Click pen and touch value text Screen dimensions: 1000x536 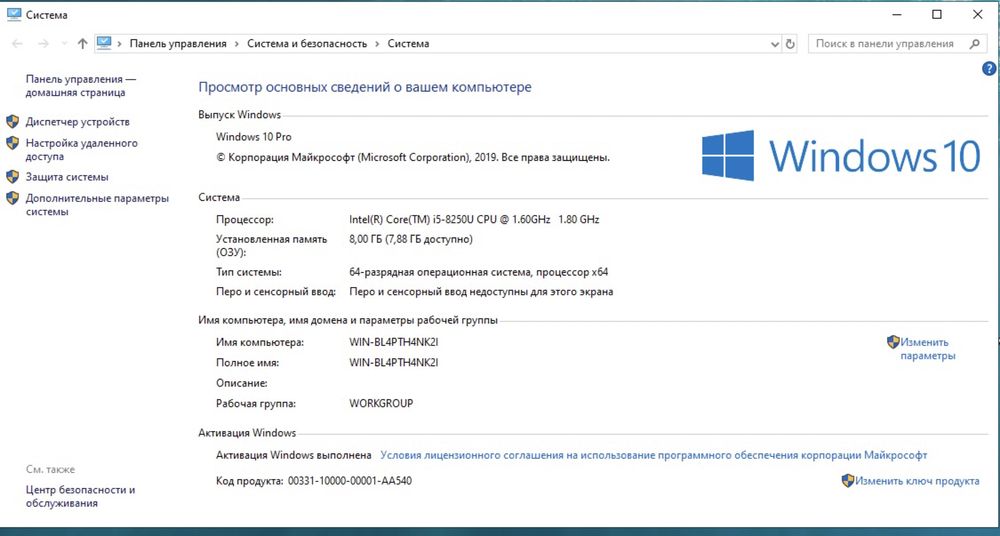click(x=482, y=292)
